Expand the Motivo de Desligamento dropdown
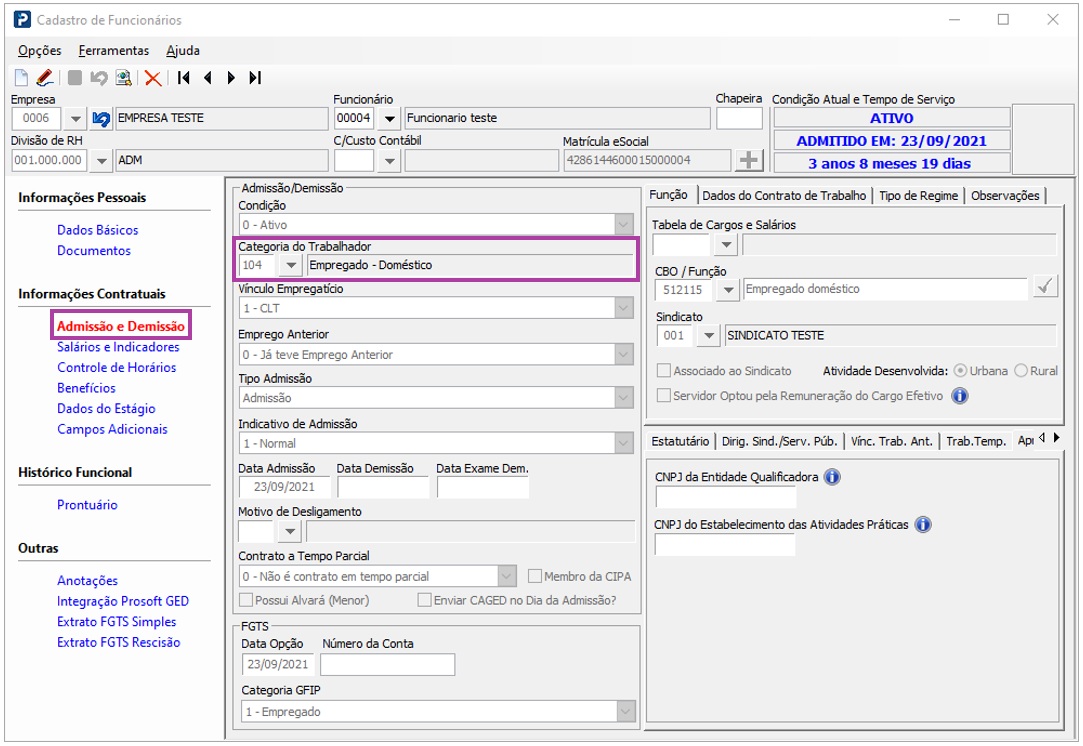This screenshot has height=746, width=1083. click(290, 531)
